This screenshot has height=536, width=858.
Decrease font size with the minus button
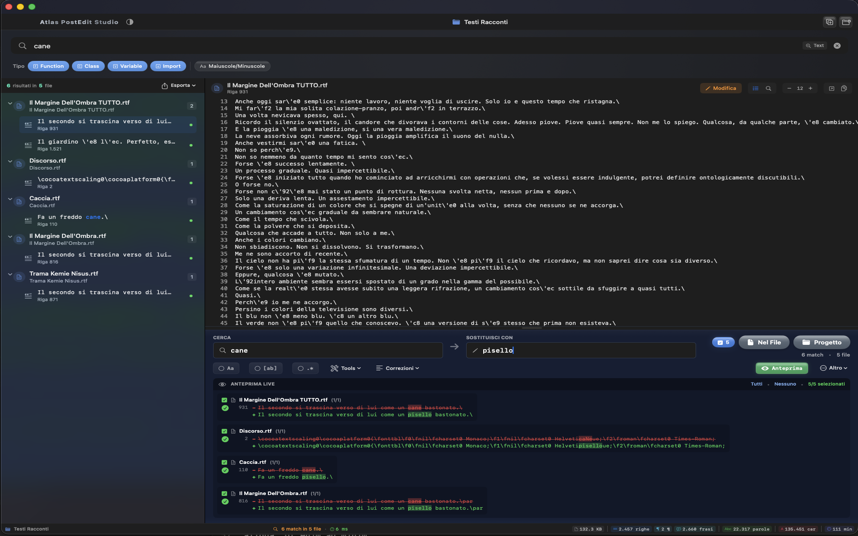(x=789, y=89)
